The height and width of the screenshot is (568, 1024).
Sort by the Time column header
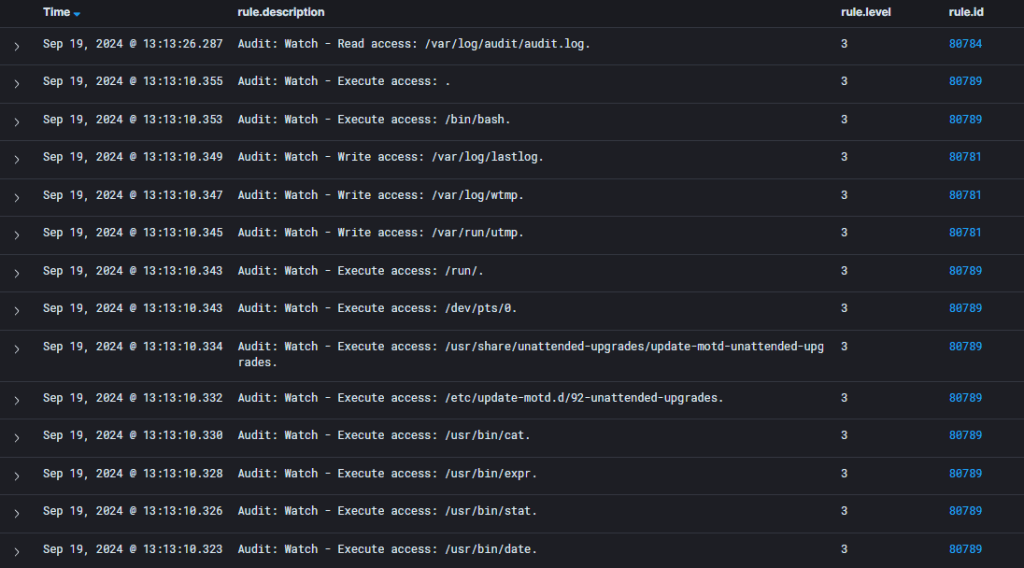click(x=56, y=12)
